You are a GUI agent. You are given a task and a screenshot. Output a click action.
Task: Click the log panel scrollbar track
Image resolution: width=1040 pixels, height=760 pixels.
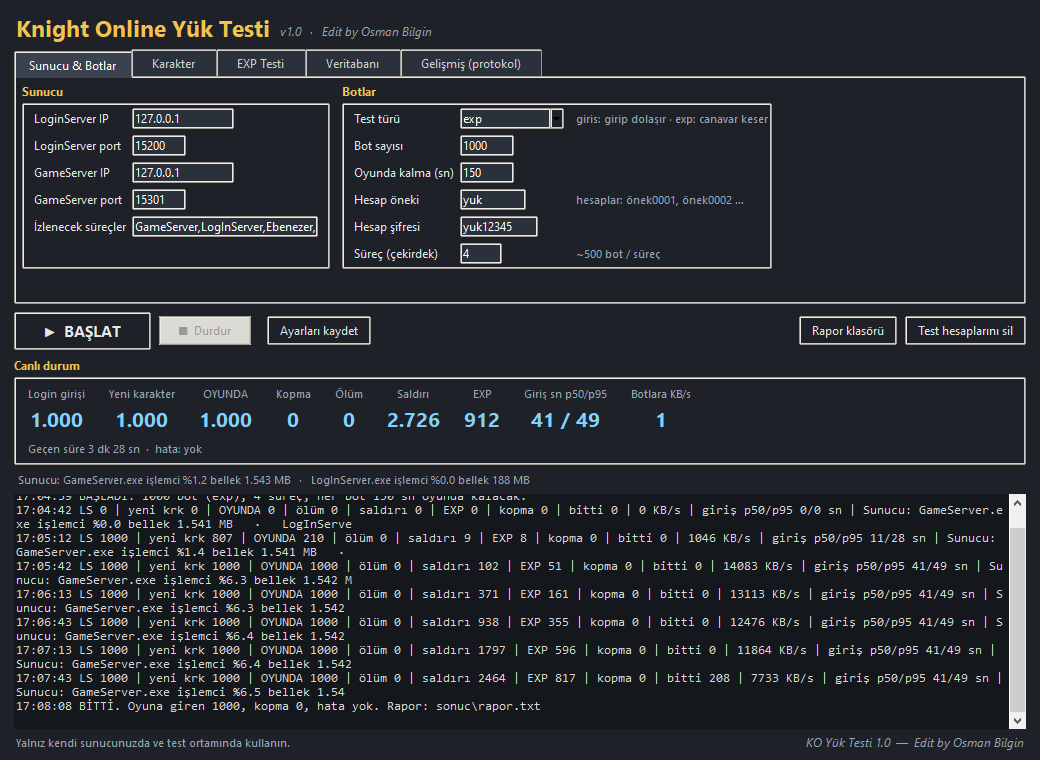click(x=1017, y=611)
